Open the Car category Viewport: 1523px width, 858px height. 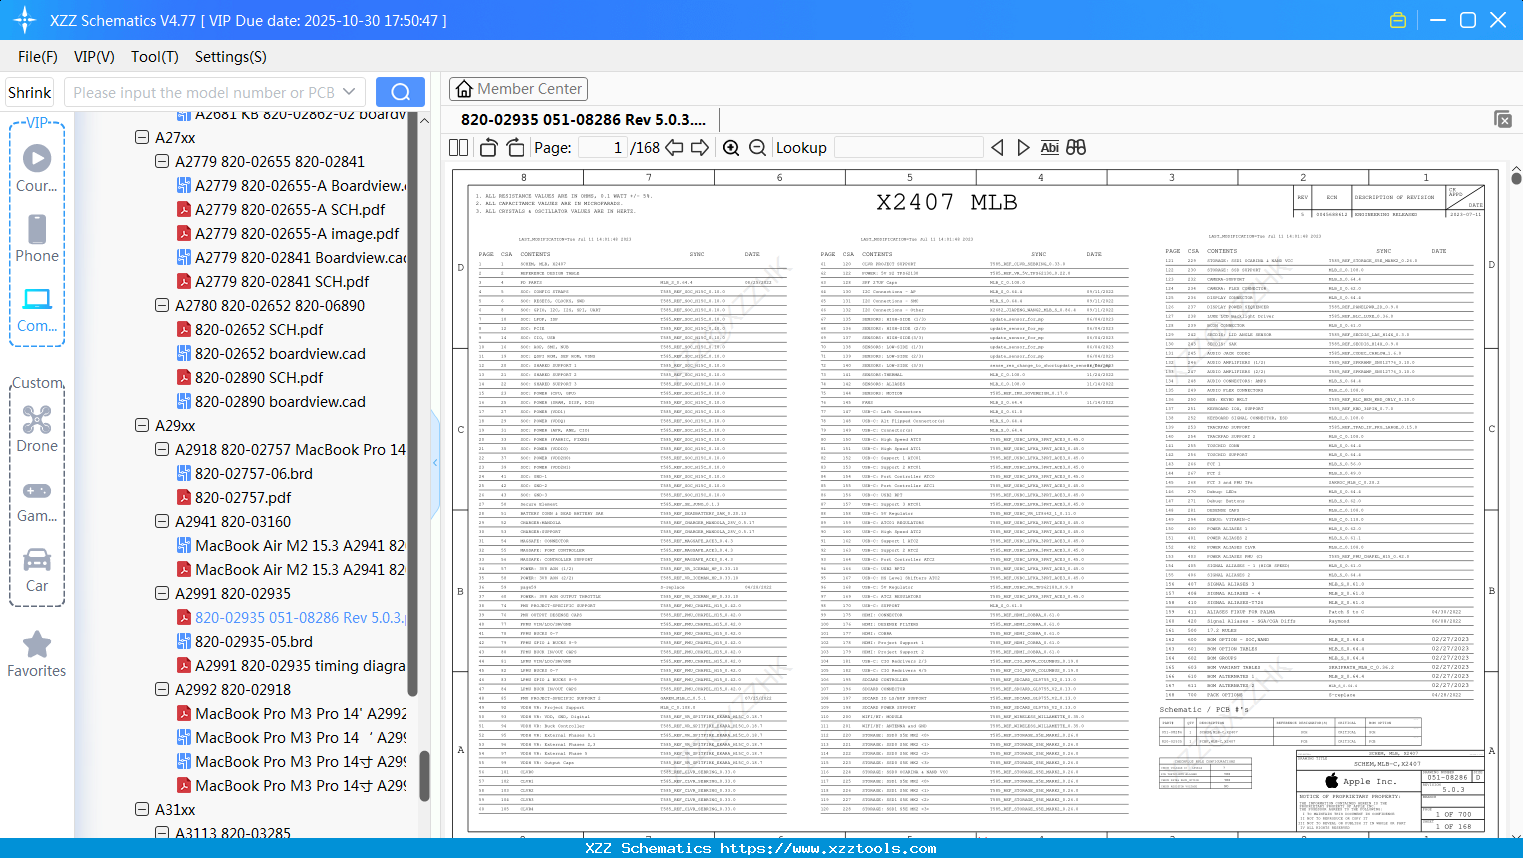(x=37, y=568)
